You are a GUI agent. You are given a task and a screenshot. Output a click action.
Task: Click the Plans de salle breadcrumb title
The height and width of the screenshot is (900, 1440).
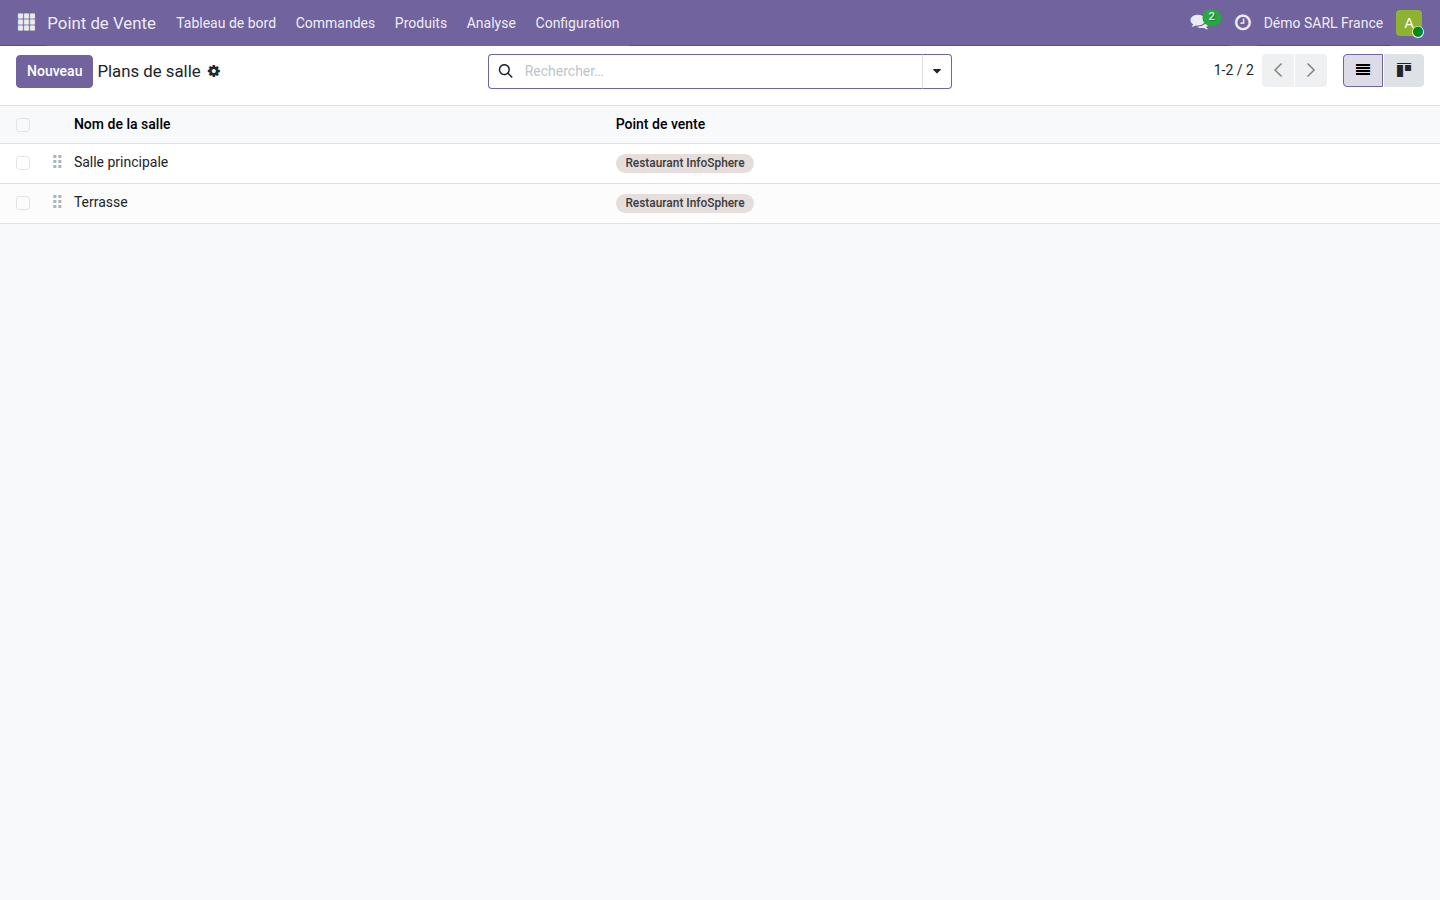click(149, 71)
